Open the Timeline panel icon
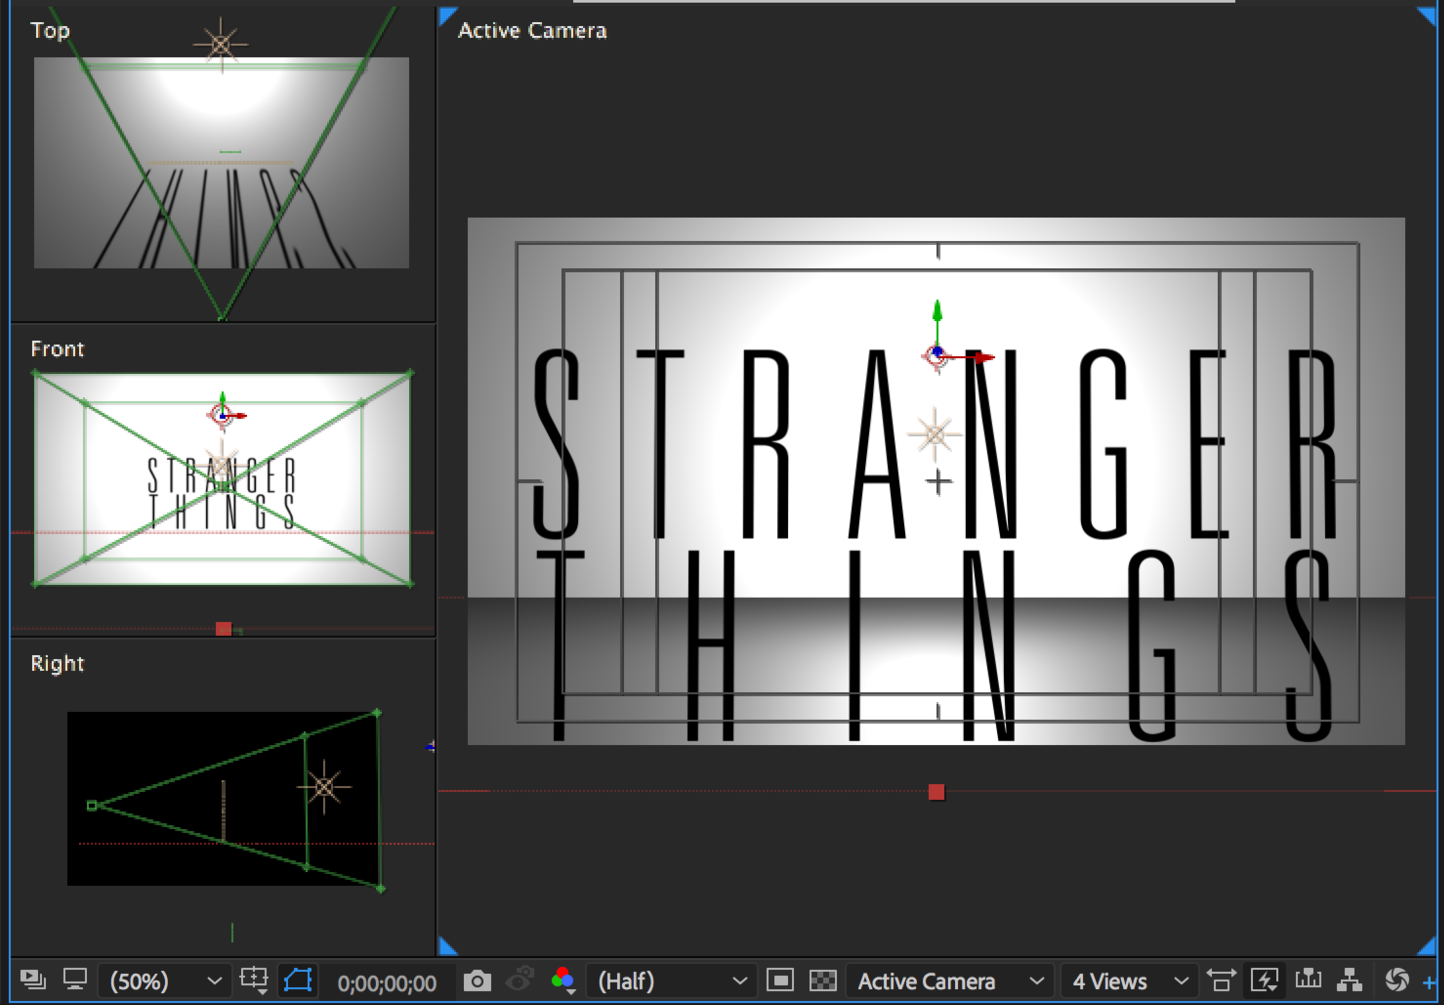The width and height of the screenshot is (1444, 1005). (1308, 980)
